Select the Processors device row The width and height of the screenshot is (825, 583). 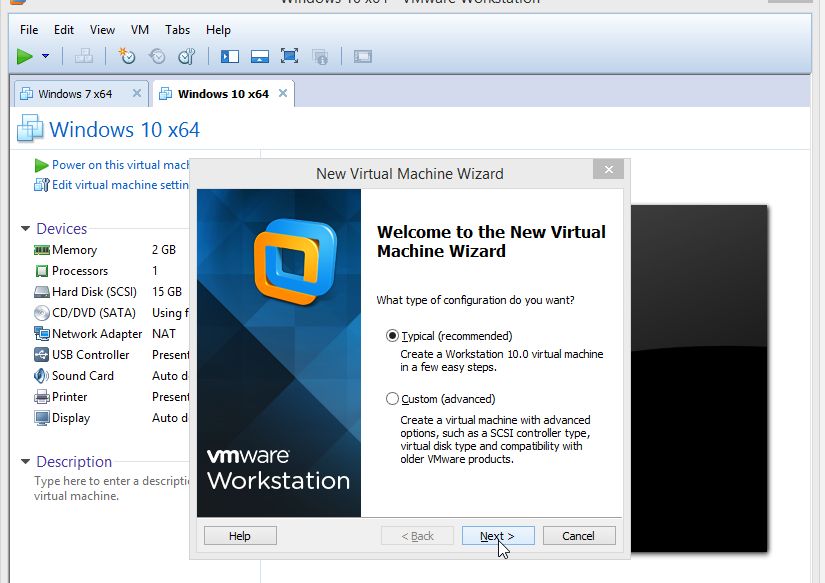(110, 271)
